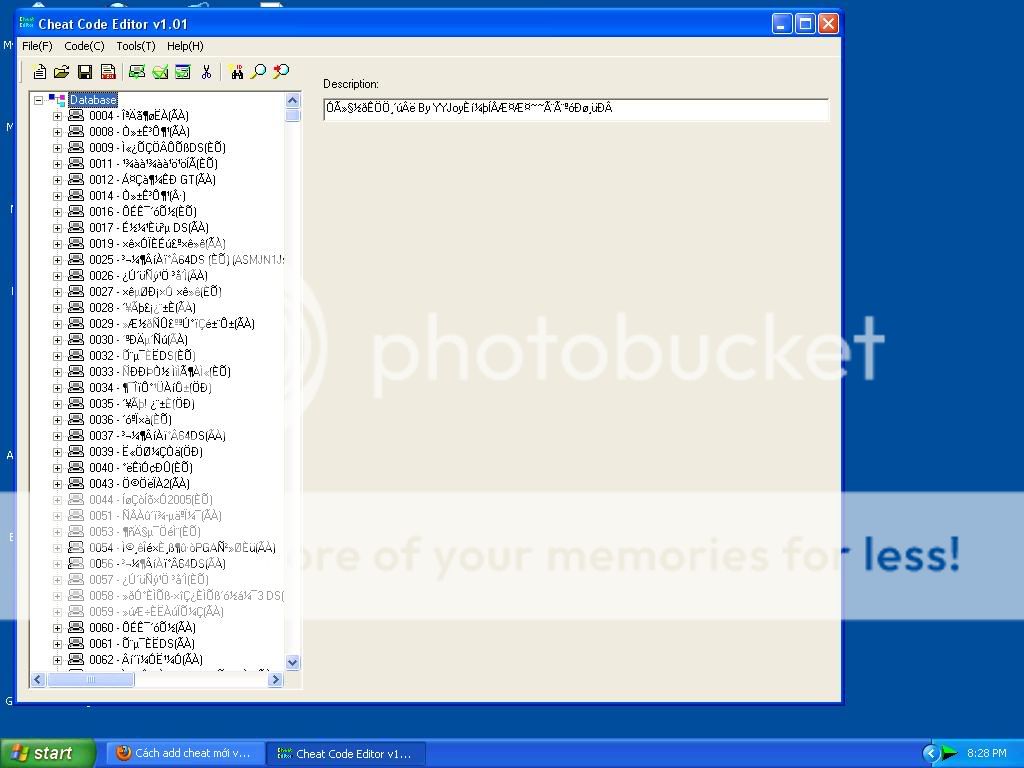Screen dimensions: 1024x768
Task: Expand tree entry 0033
Action: click(x=57, y=372)
